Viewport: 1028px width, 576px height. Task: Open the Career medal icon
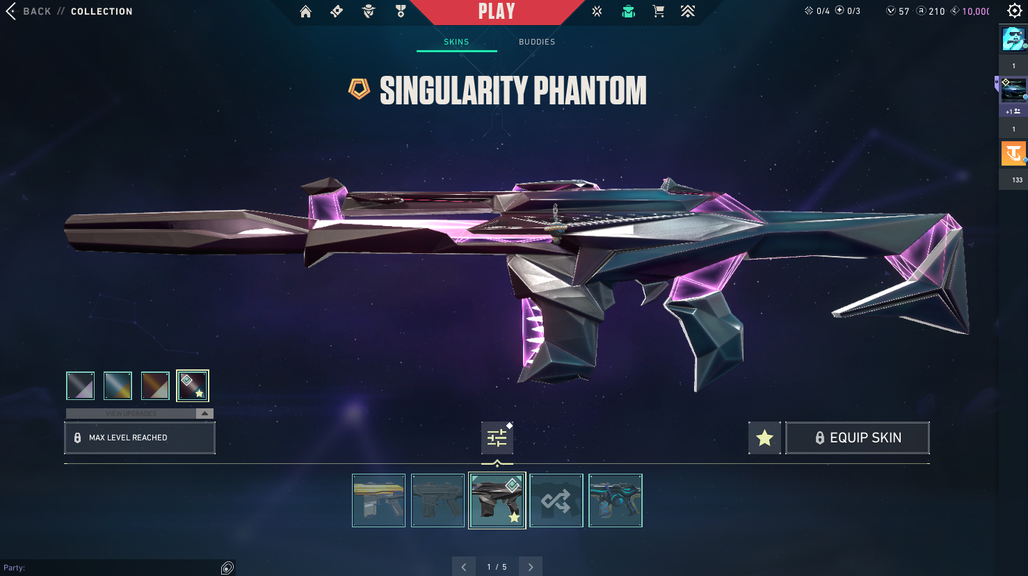pos(400,11)
